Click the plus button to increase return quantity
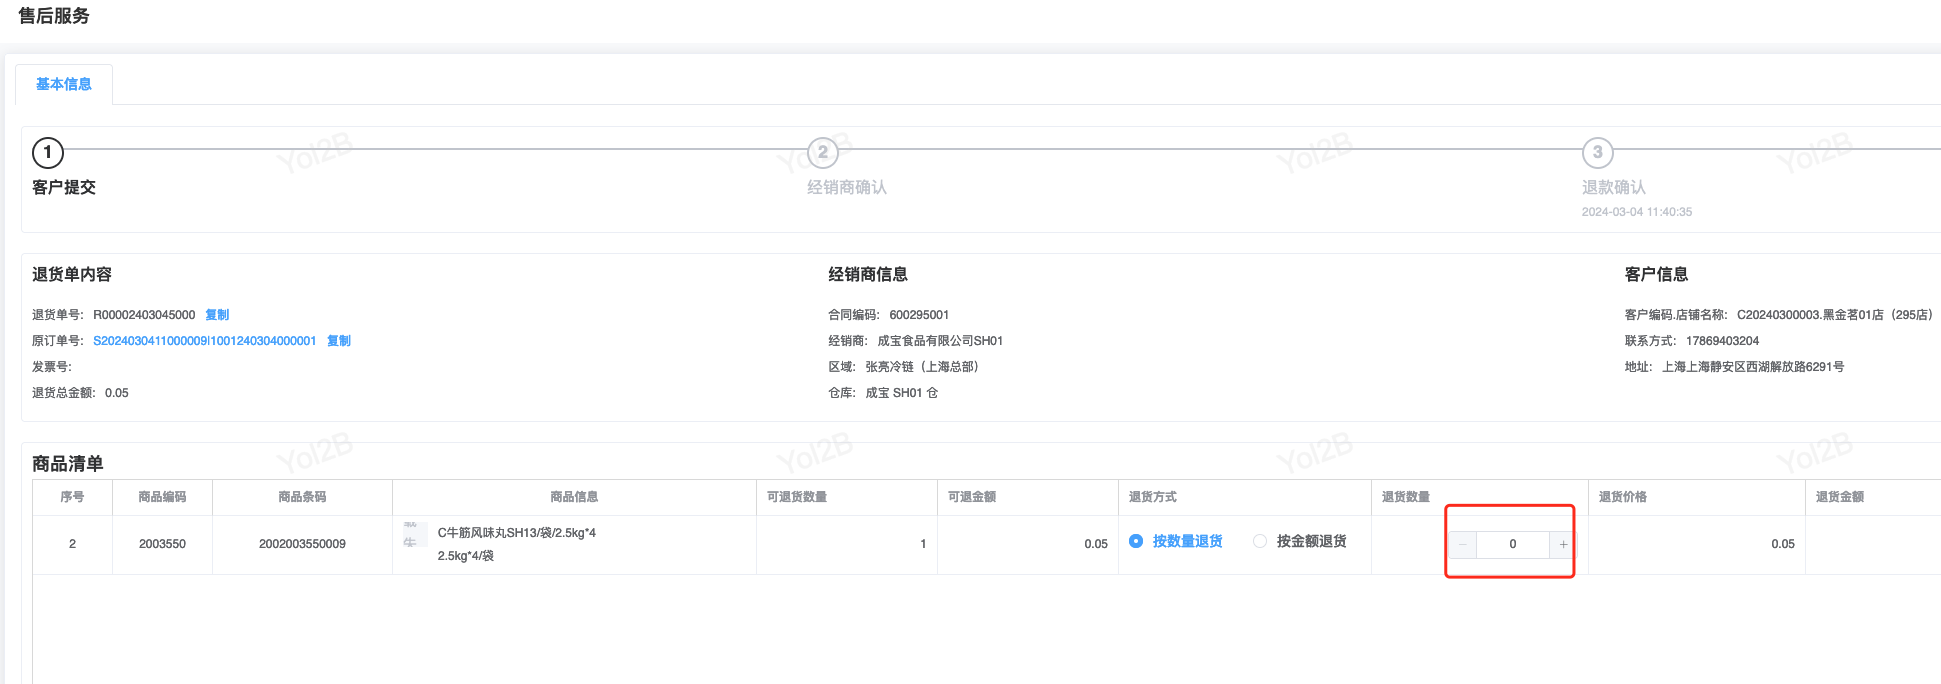Viewport: 1941px width, 684px height. (1562, 544)
